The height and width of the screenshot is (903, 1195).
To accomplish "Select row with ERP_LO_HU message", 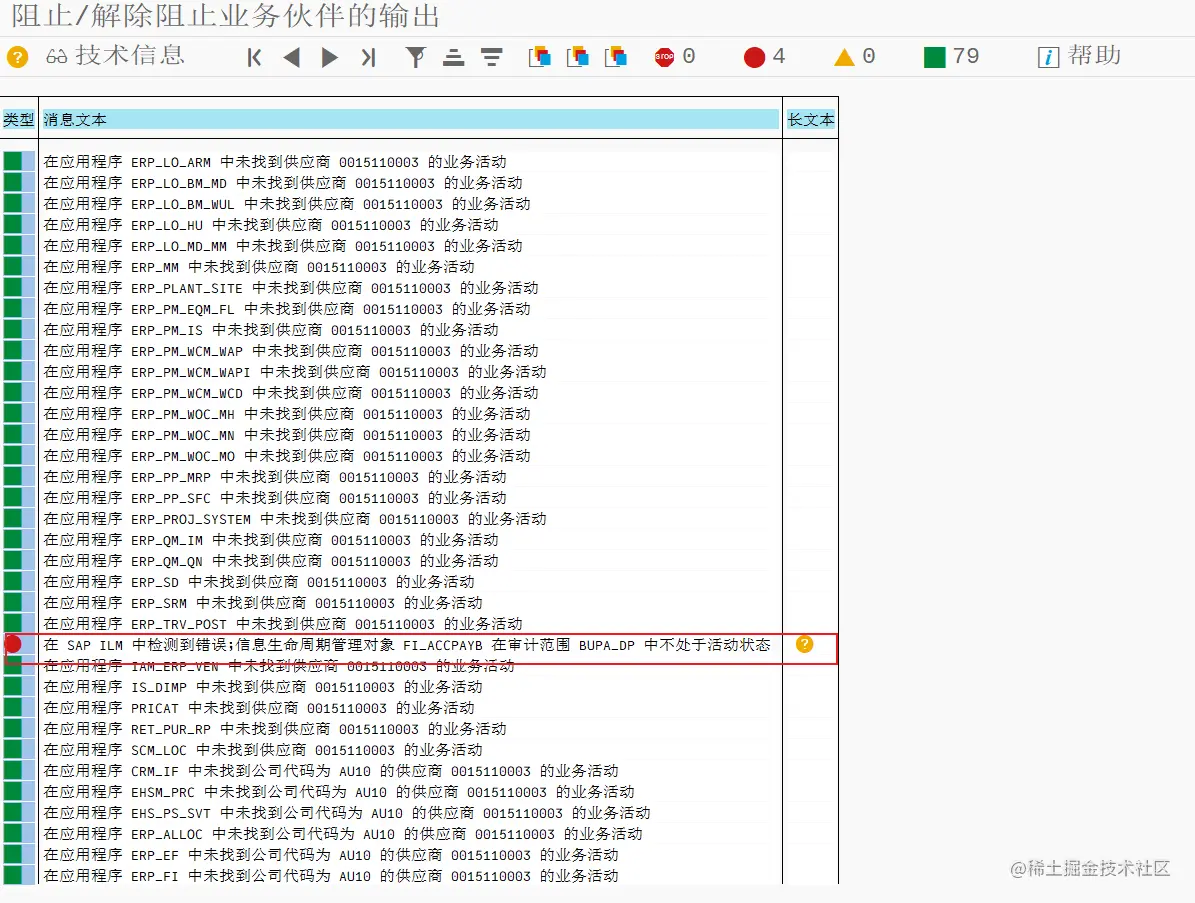I will (271, 225).
